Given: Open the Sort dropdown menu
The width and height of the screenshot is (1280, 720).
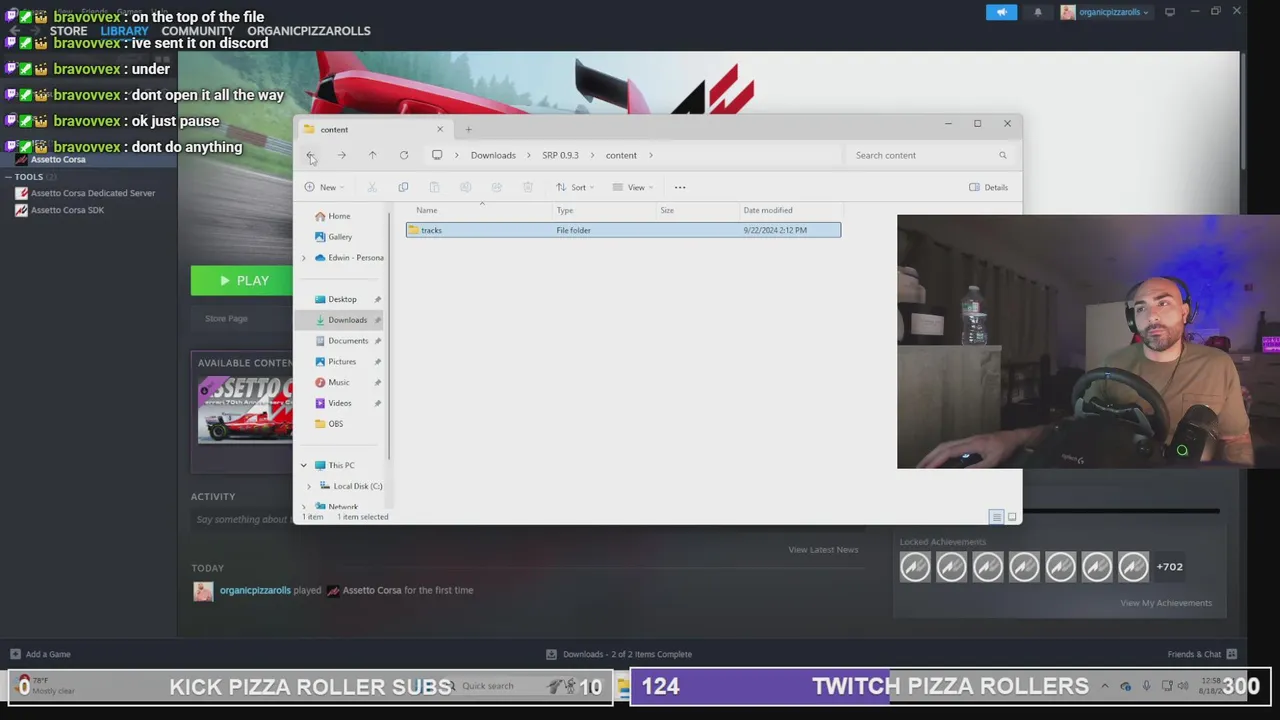Looking at the screenshot, I should pyautogui.click(x=575, y=187).
